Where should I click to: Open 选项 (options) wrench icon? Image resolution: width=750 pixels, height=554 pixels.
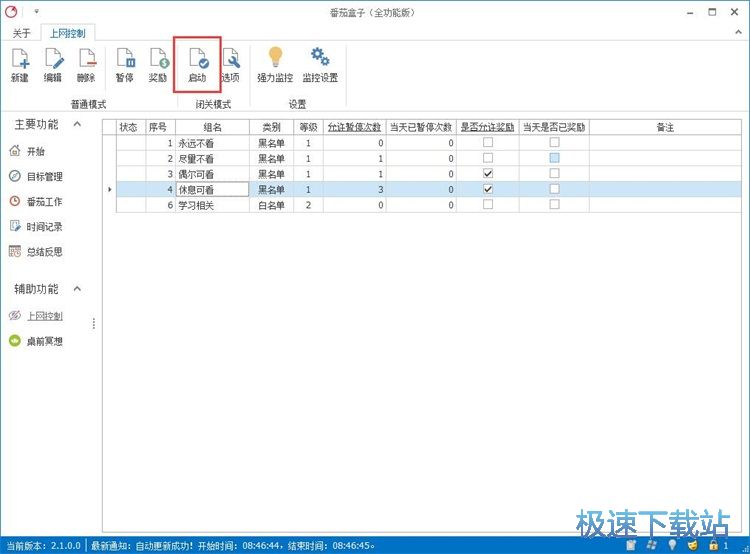[231, 59]
